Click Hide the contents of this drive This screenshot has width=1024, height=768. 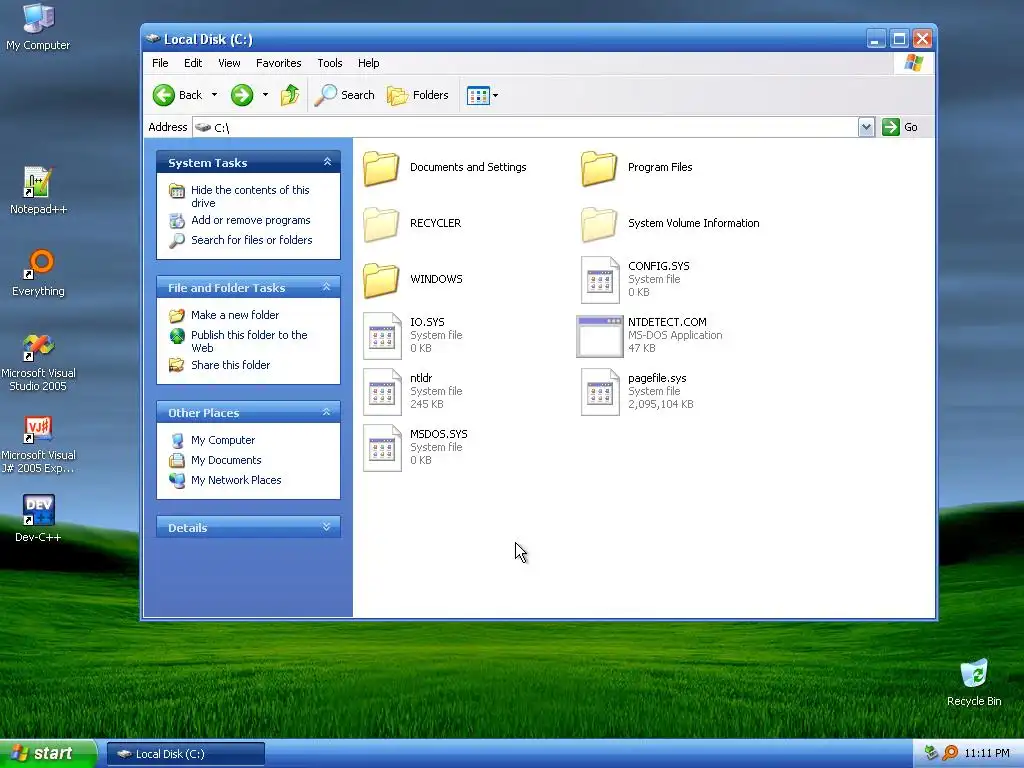click(x=250, y=197)
